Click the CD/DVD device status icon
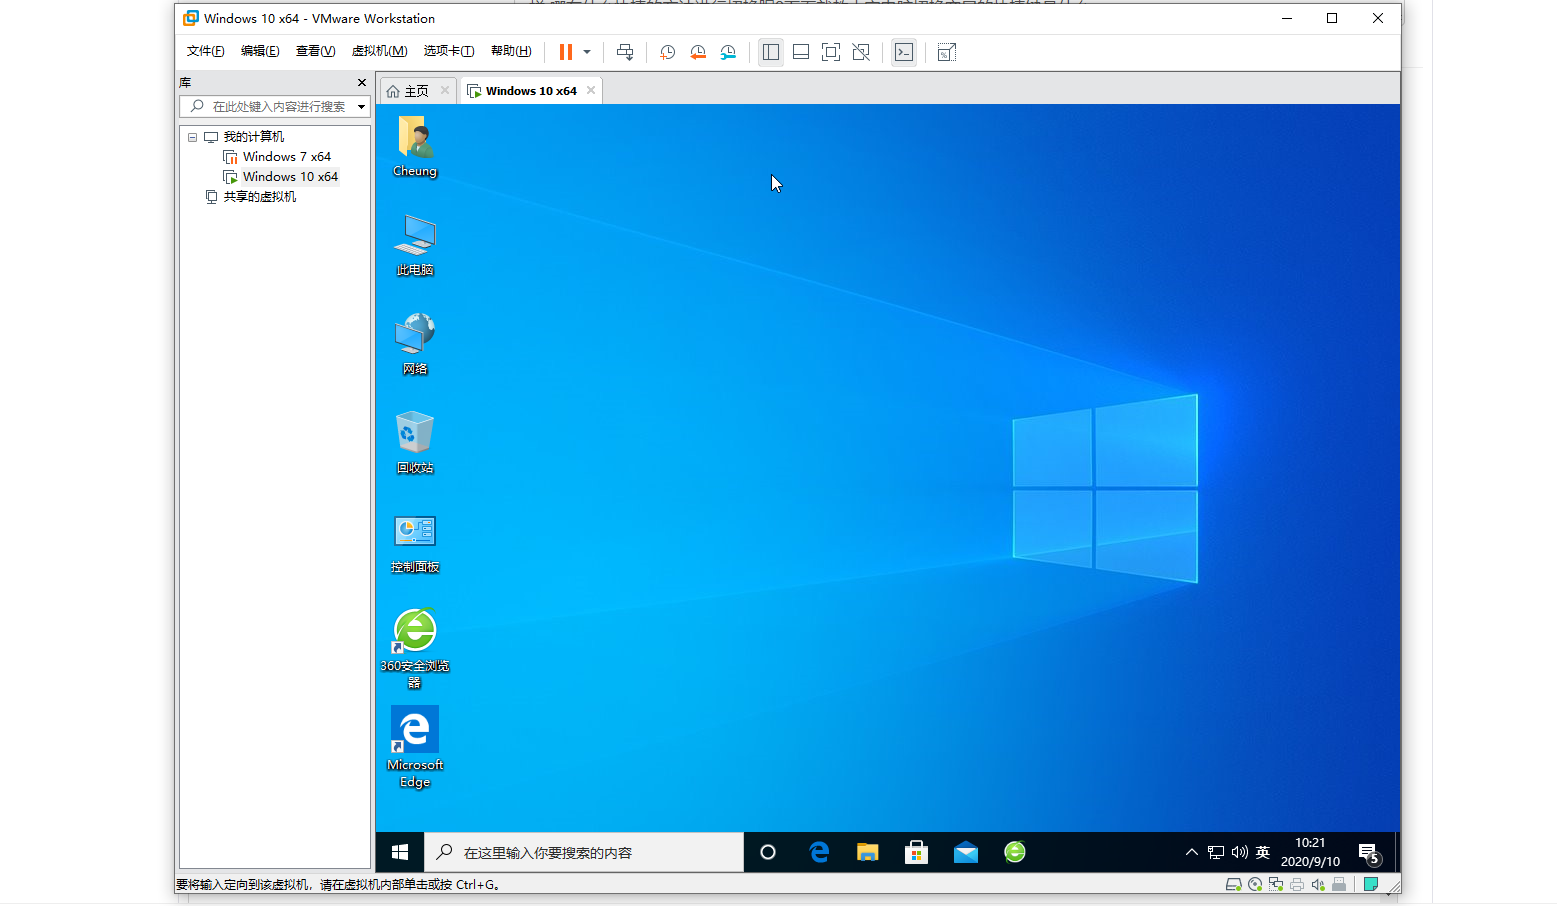This screenshot has width=1557, height=906. click(1255, 884)
